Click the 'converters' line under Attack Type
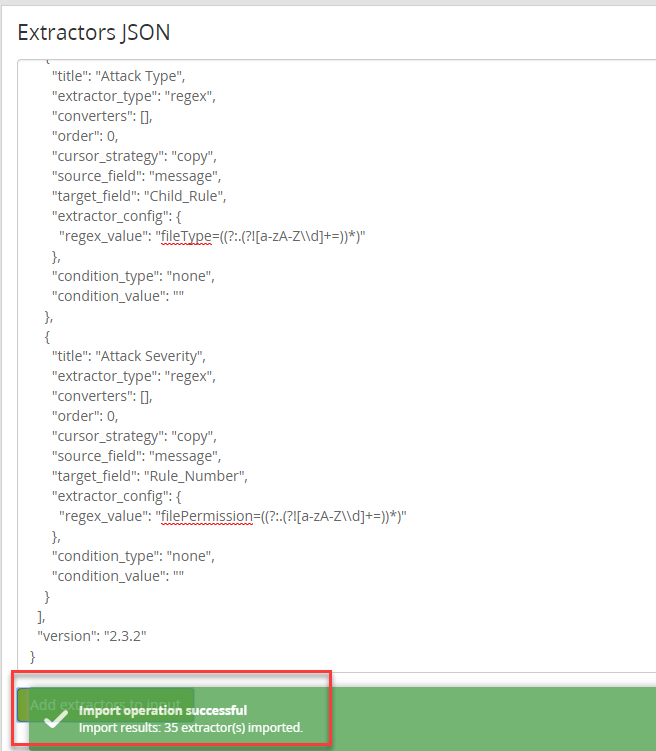Screen dimensions: 656x751 [102, 116]
